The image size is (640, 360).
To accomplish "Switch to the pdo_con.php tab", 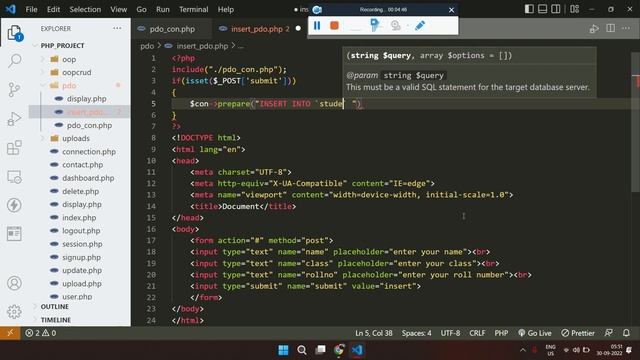I will (172, 29).
